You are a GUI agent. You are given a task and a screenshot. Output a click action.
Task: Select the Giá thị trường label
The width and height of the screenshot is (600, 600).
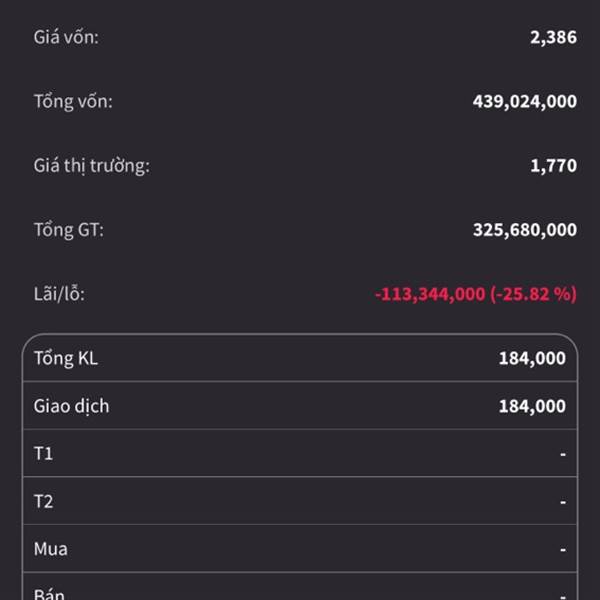[x=91, y=166]
